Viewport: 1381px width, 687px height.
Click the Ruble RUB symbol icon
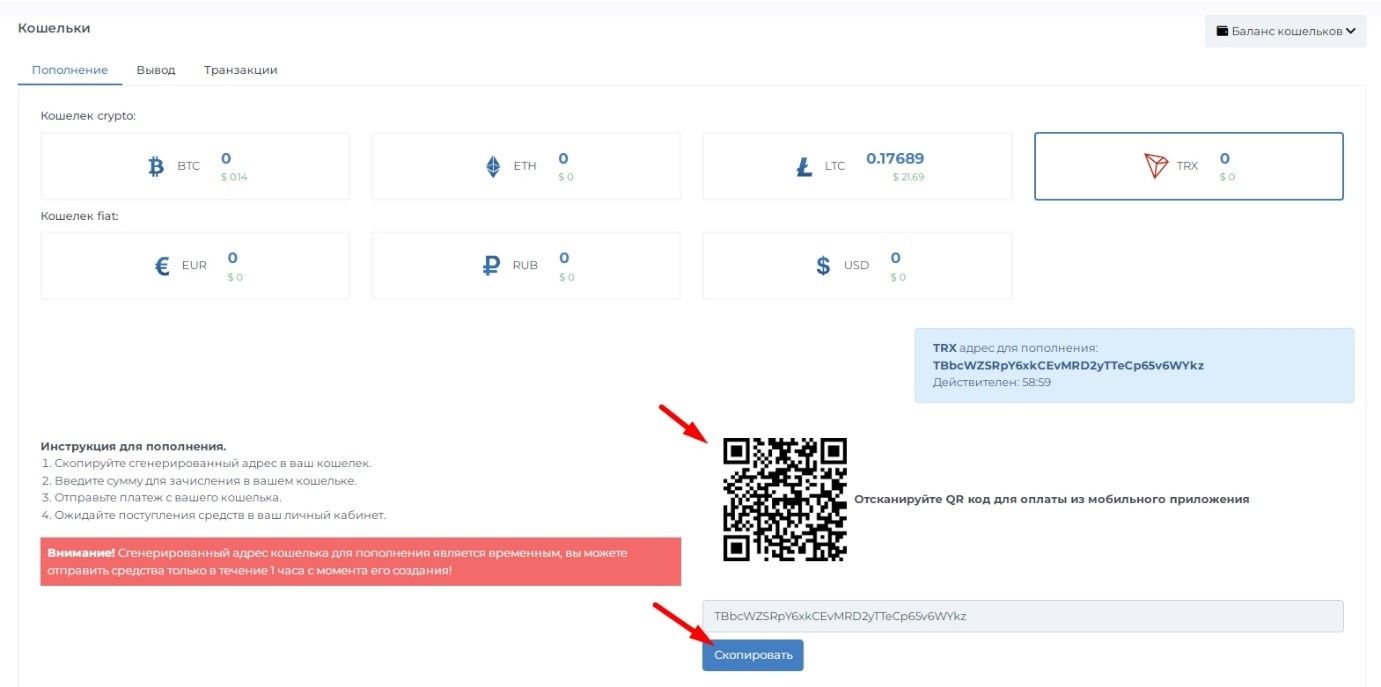pos(491,266)
